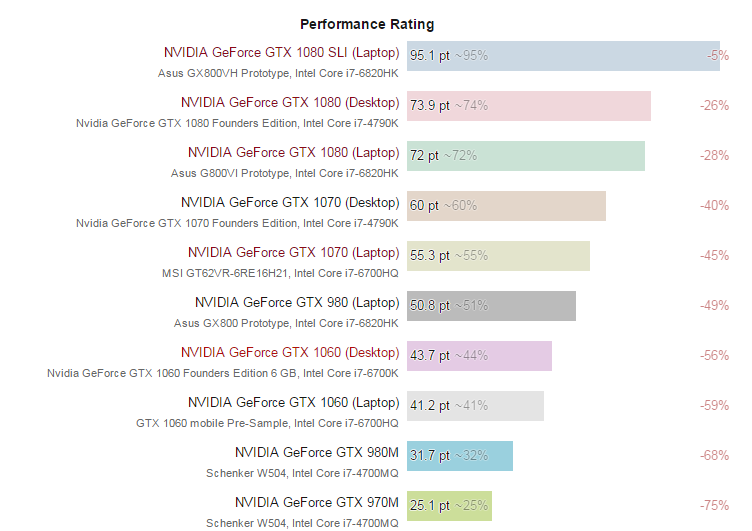Click the NVIDIA GeForce GTX 970M link
Image resolution: width=752 pixels, height=531 pixels.
pyautogui.click(x=316, y=502)
